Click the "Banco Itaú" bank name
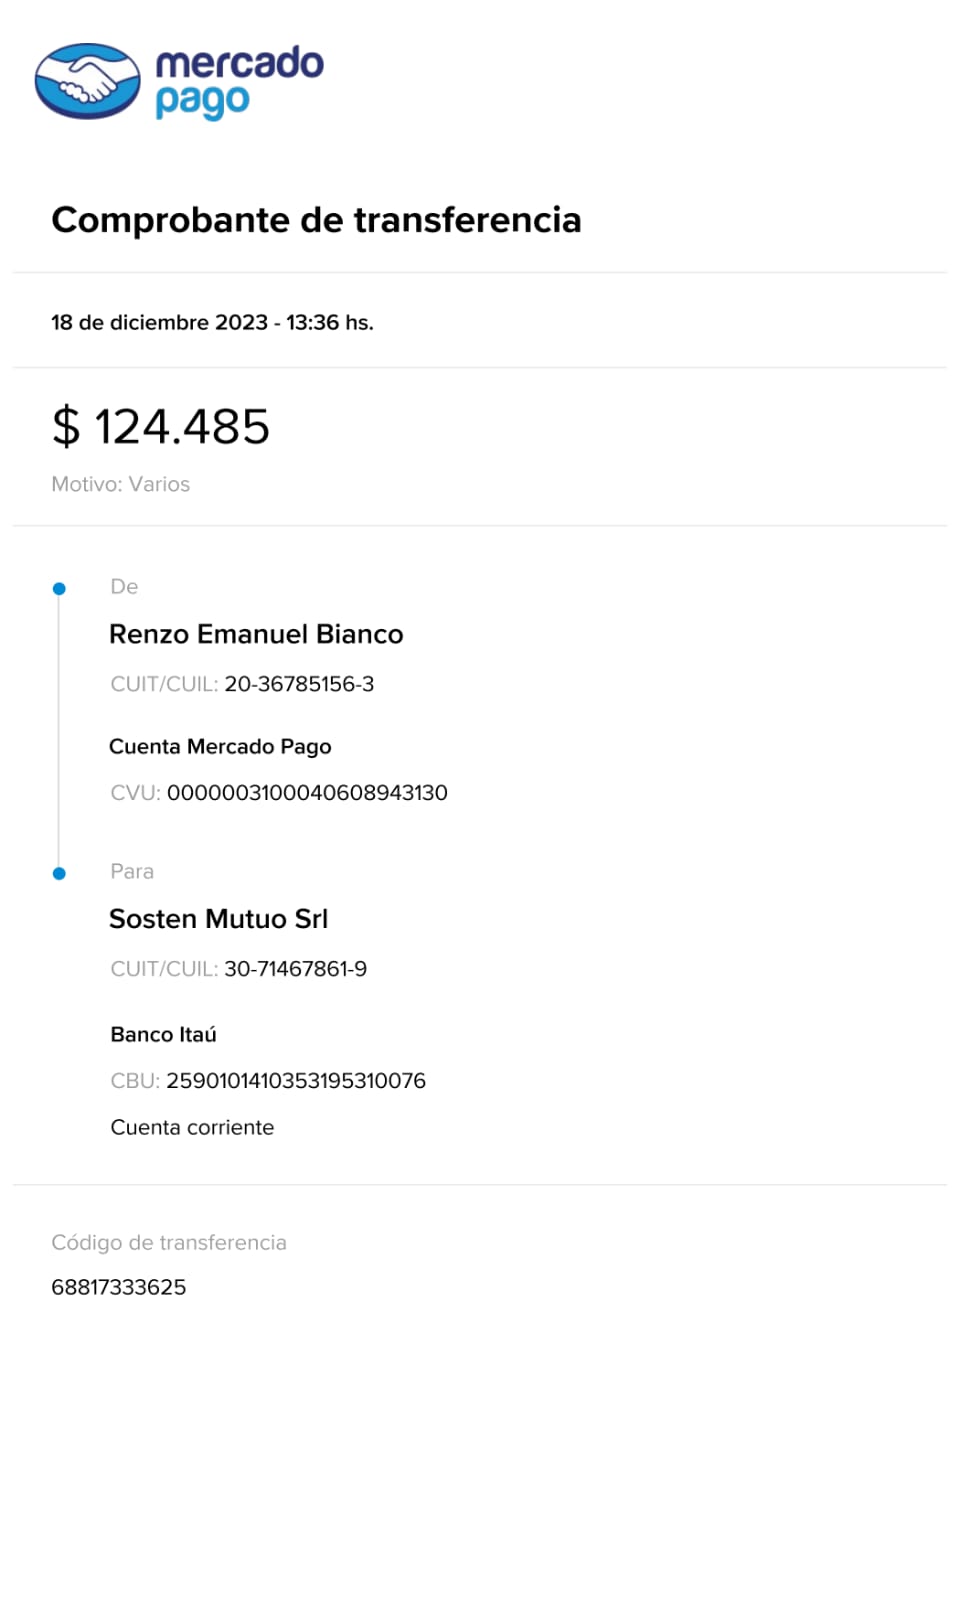Screen dimensions: 960x1600 163,1035
